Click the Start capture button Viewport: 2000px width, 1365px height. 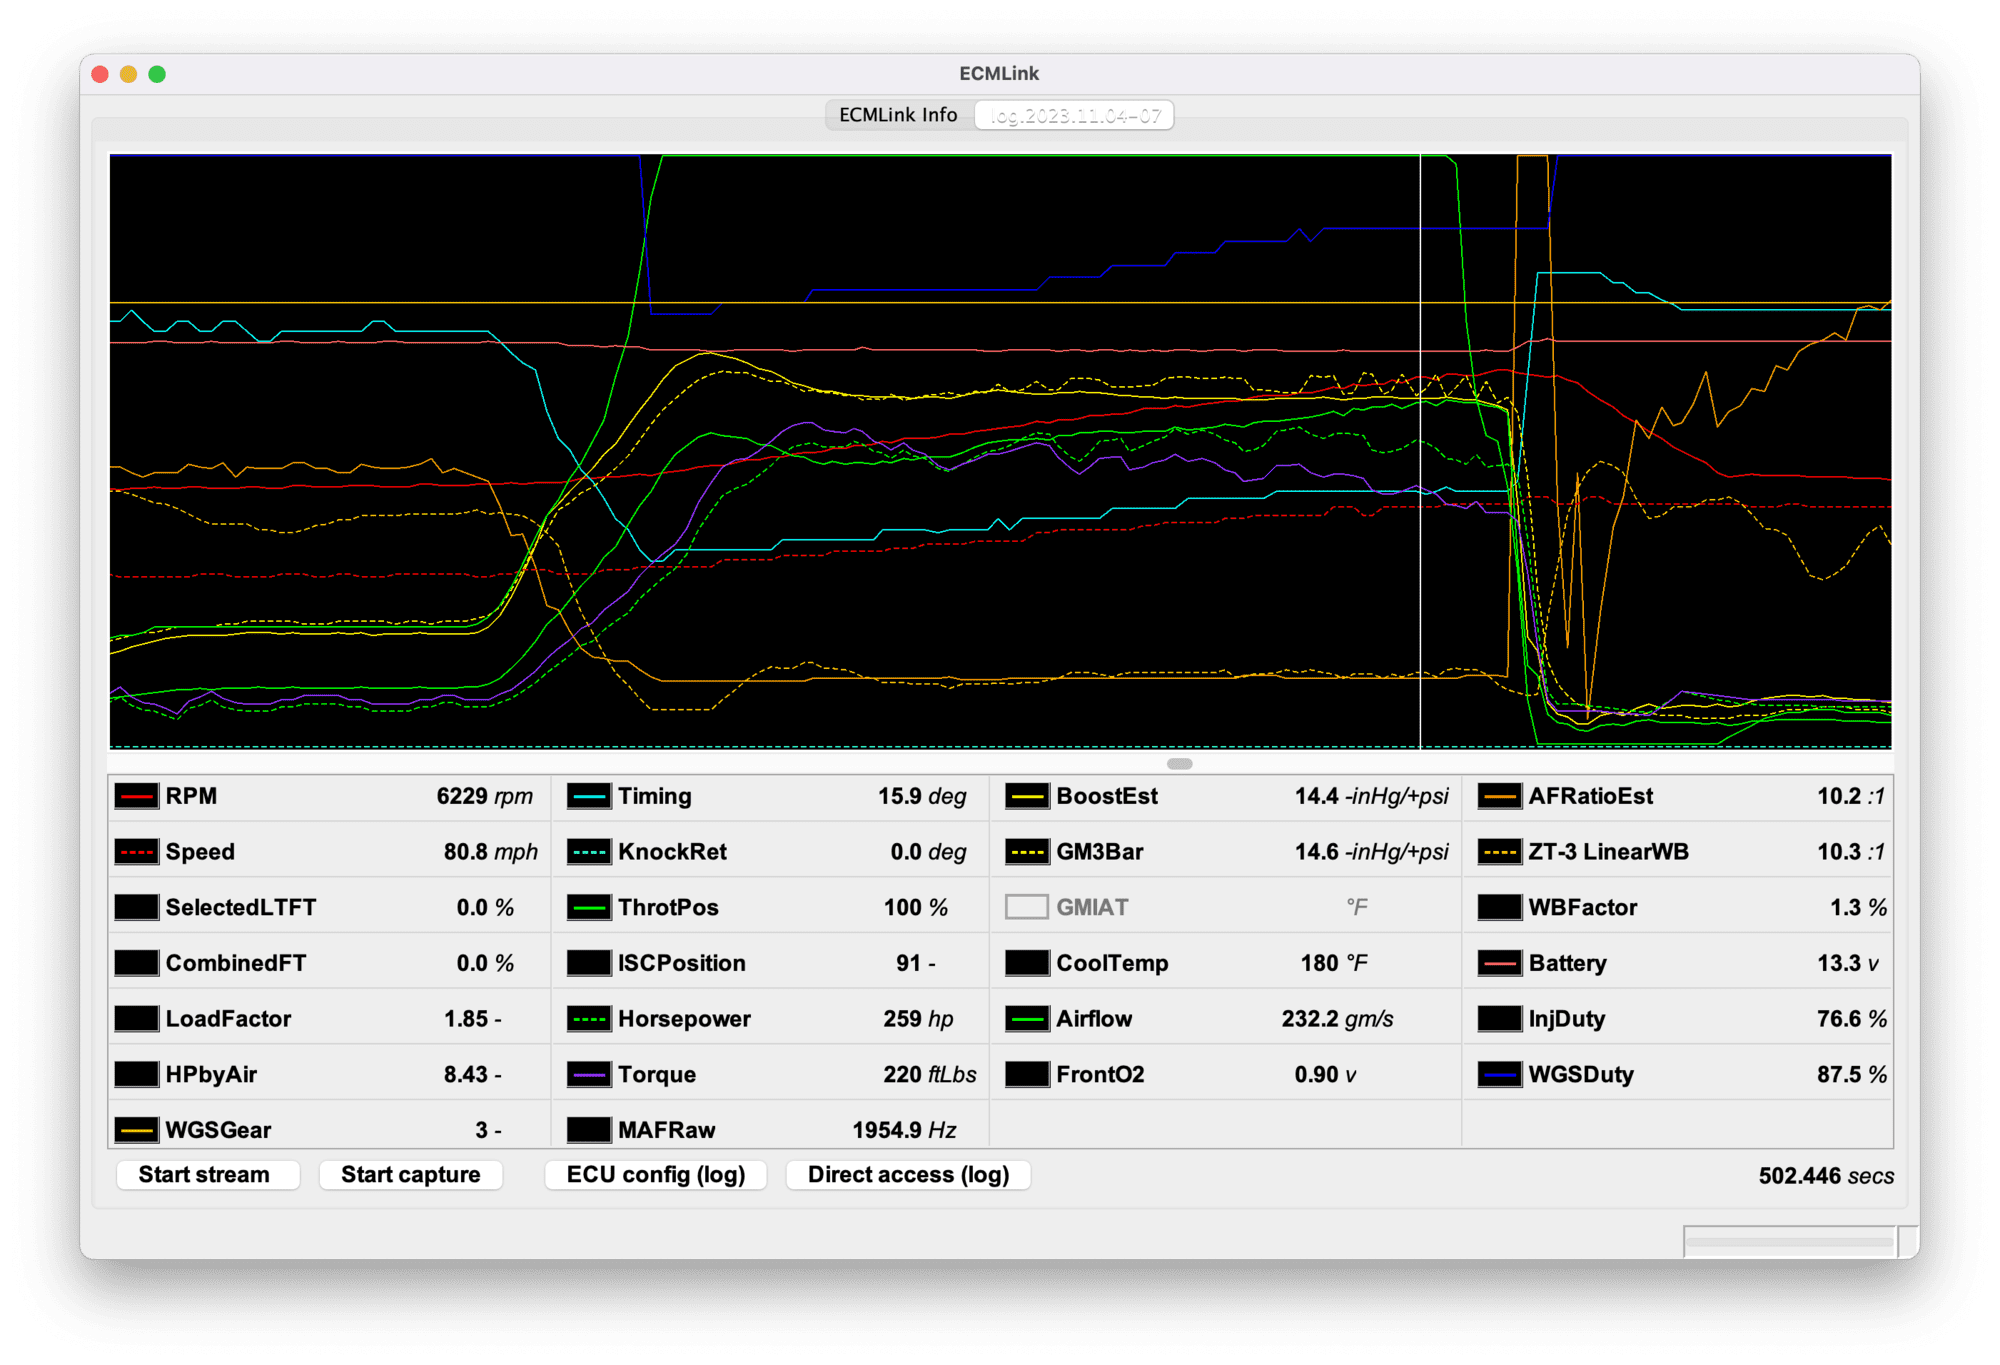coord(410,1175)
